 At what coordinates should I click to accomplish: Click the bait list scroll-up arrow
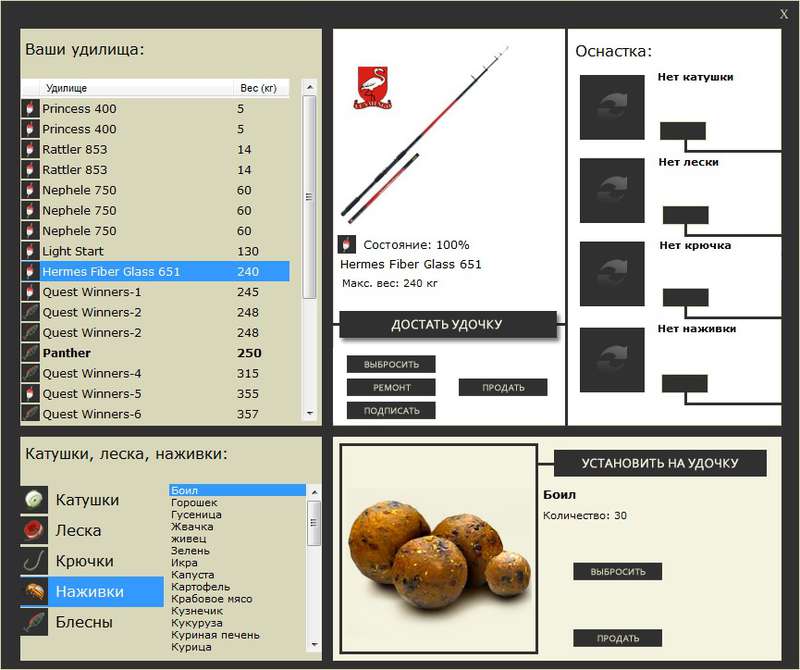(x=314, y=492)
